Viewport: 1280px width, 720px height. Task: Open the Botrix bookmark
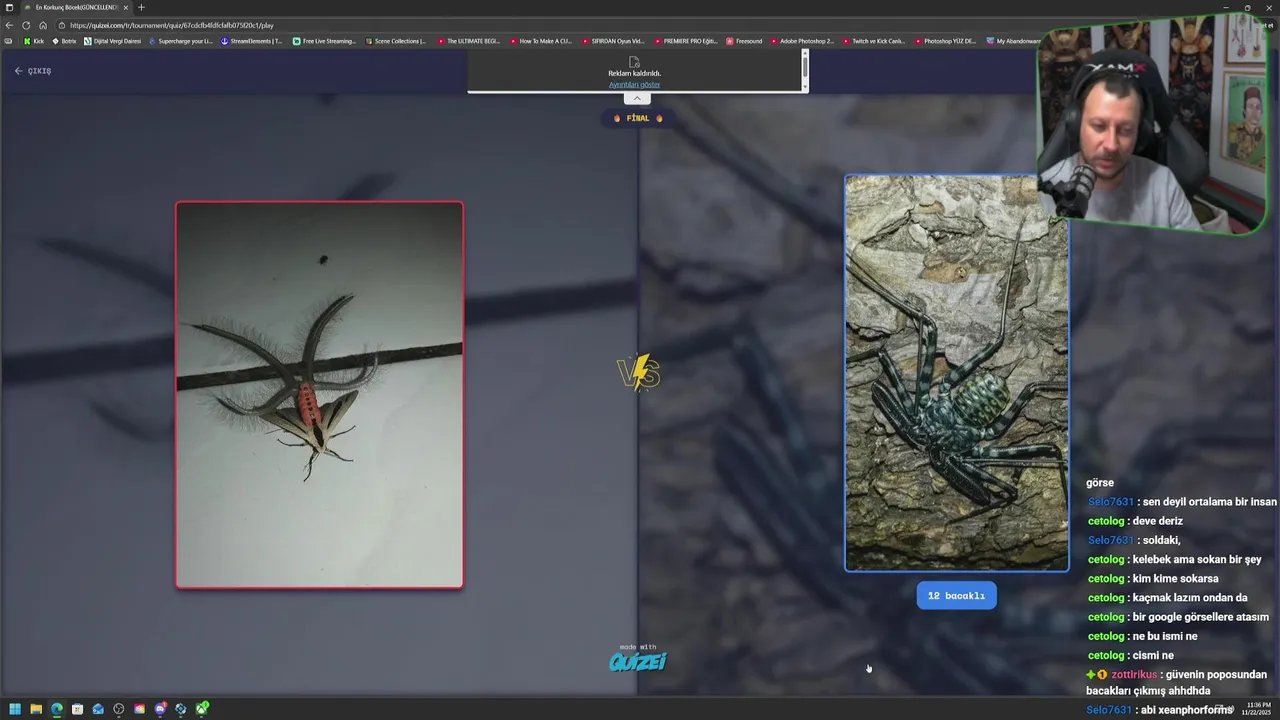pos(64,41)
